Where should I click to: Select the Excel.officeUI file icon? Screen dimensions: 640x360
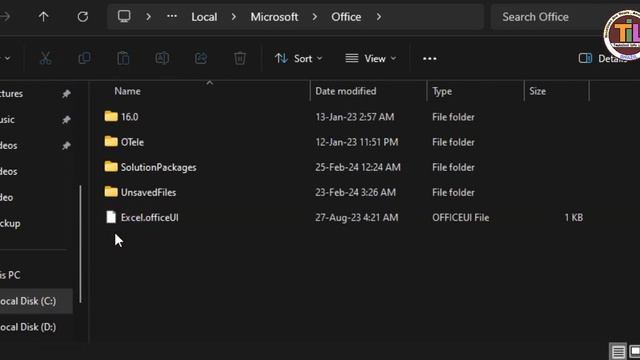111,217
